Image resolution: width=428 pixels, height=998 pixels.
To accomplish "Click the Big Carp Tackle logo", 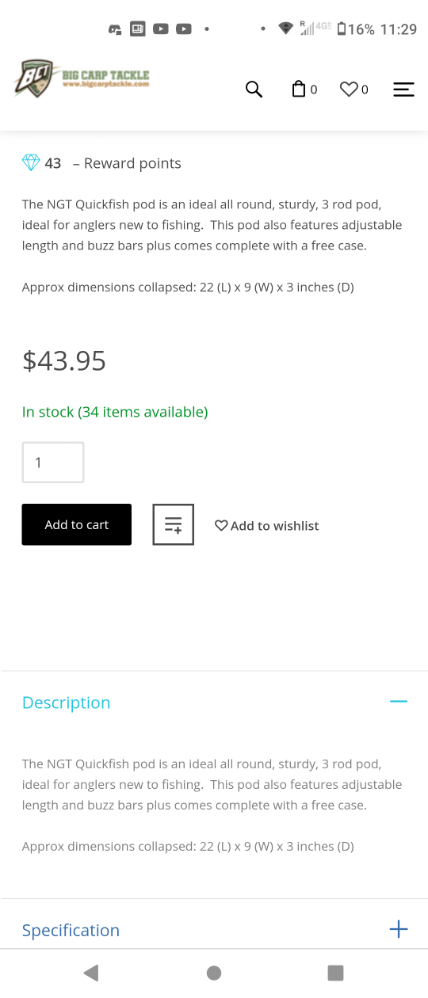I will [x=82, y=79].
